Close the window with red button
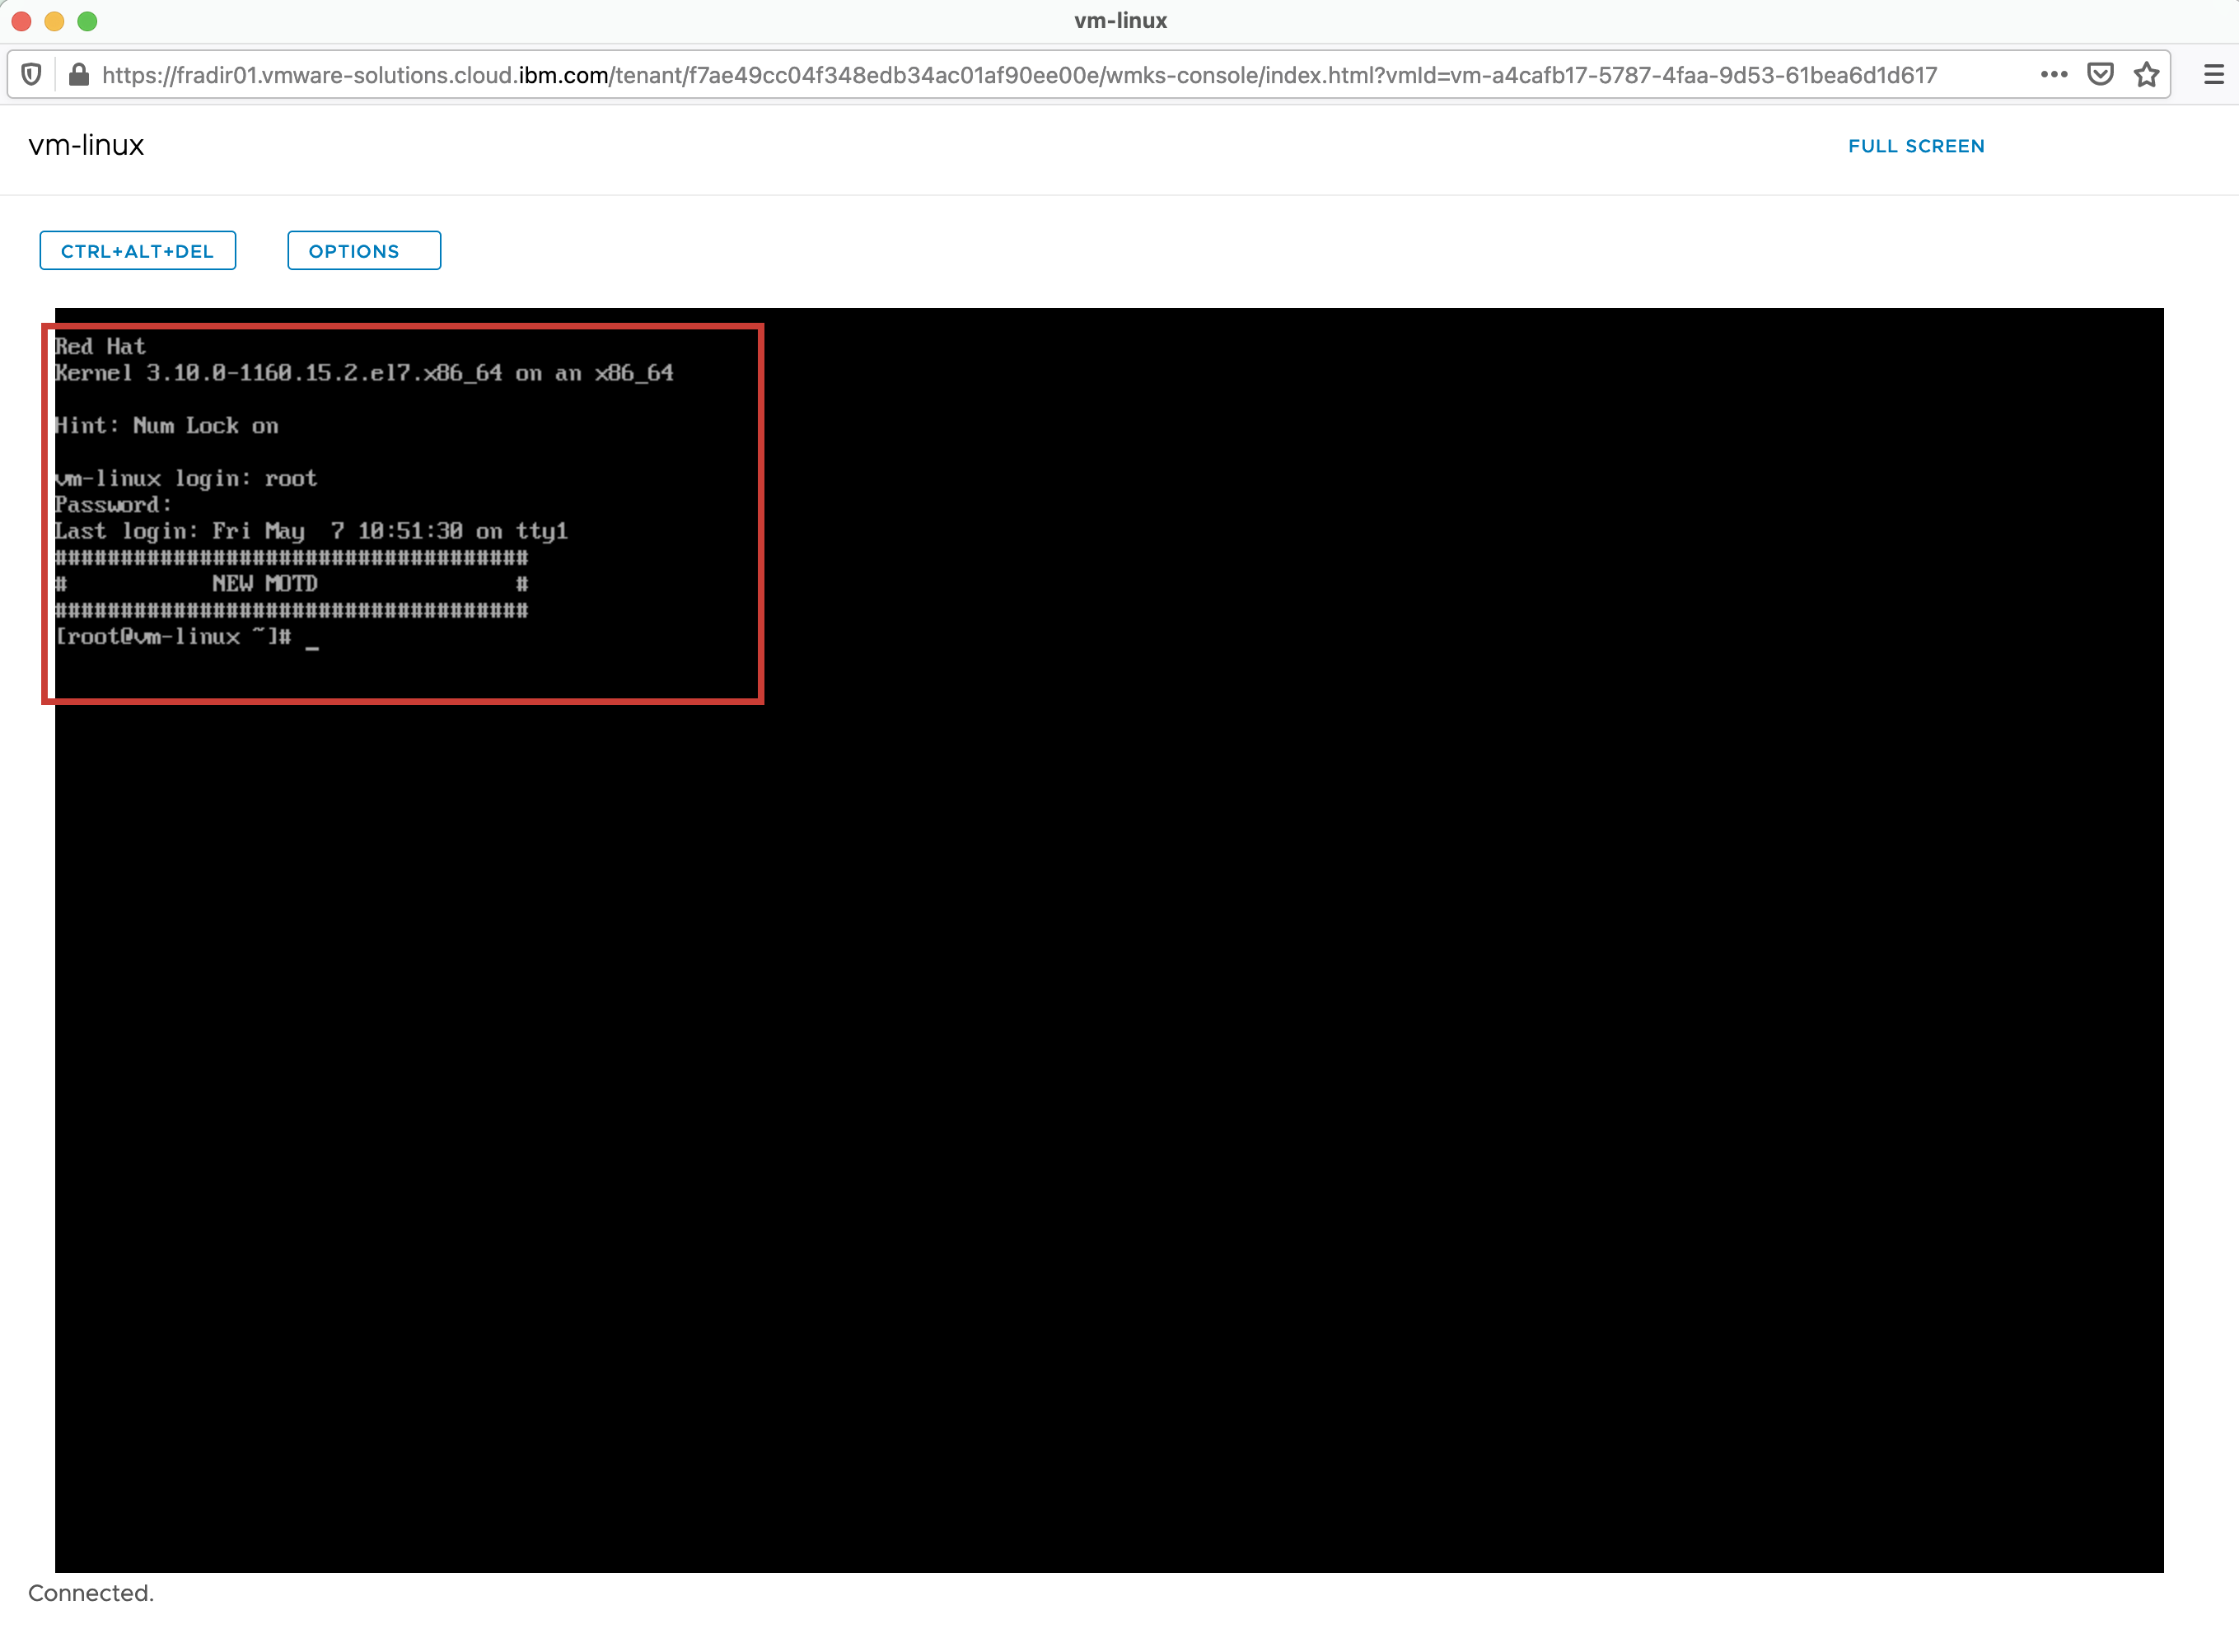The image size is (2239, 1652). click(x=21, y=21)
